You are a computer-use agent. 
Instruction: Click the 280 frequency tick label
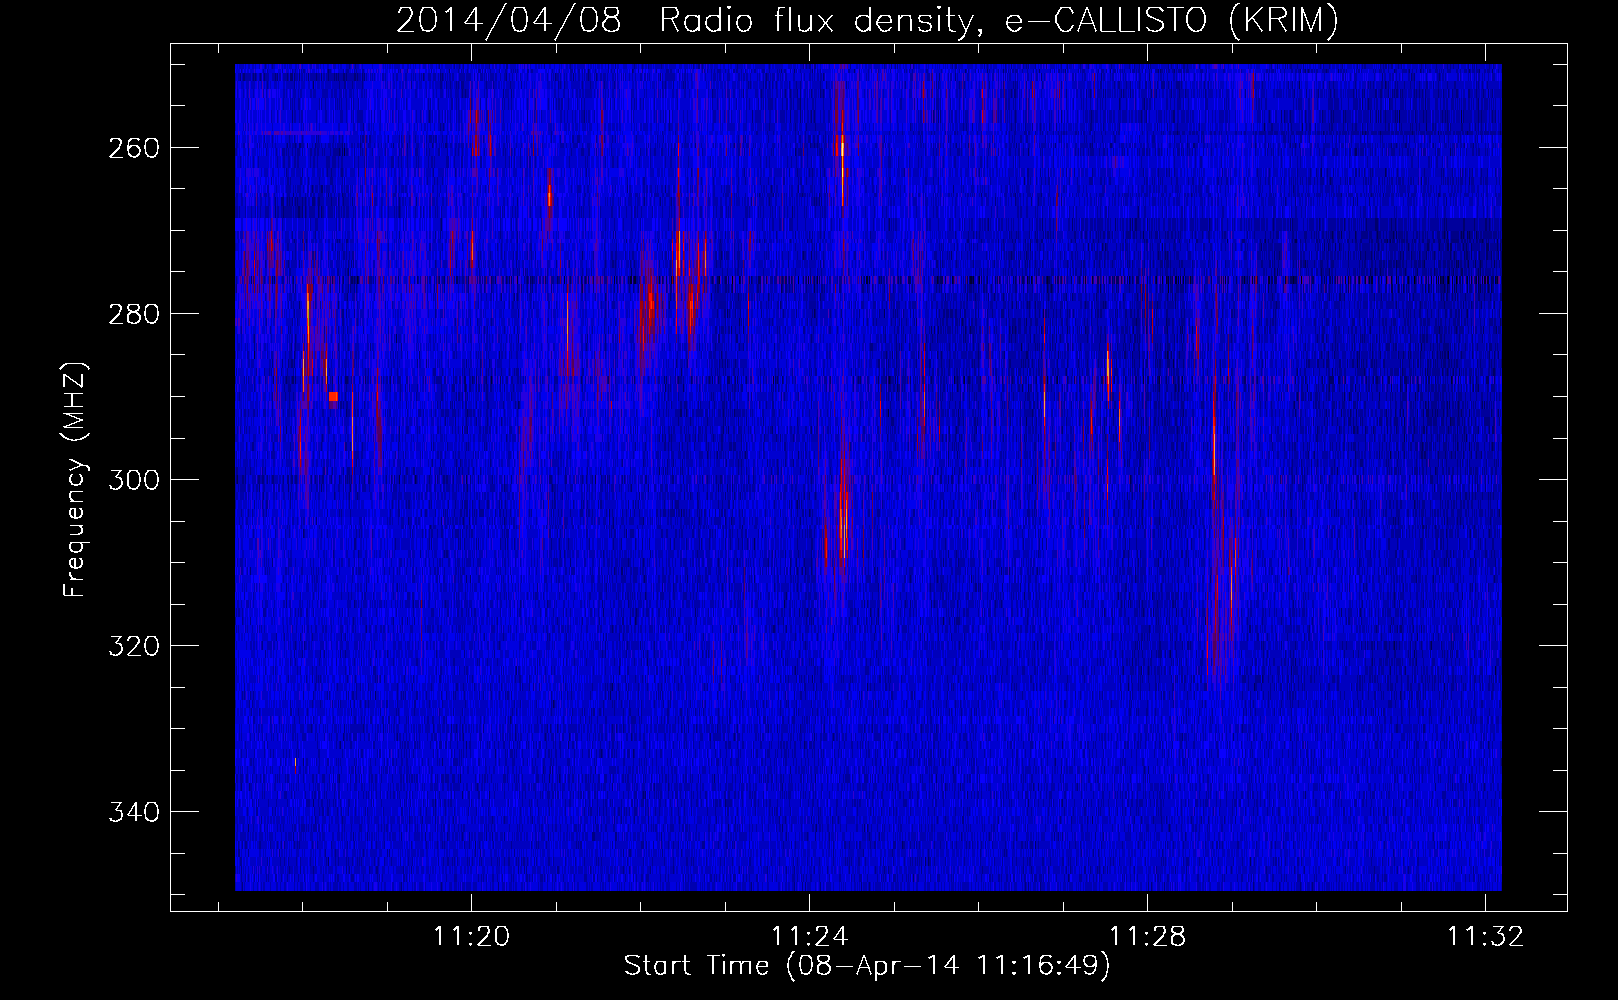[x=133, y=314]
